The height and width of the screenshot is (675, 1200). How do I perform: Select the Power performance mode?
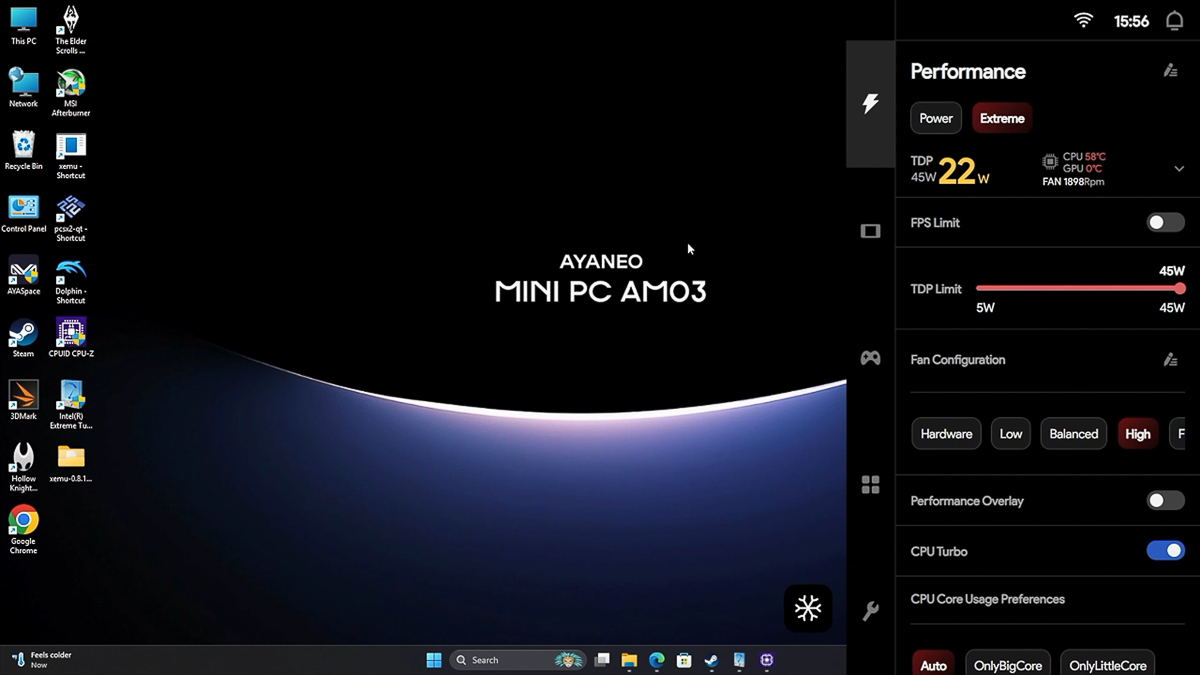tap(936, 118)
